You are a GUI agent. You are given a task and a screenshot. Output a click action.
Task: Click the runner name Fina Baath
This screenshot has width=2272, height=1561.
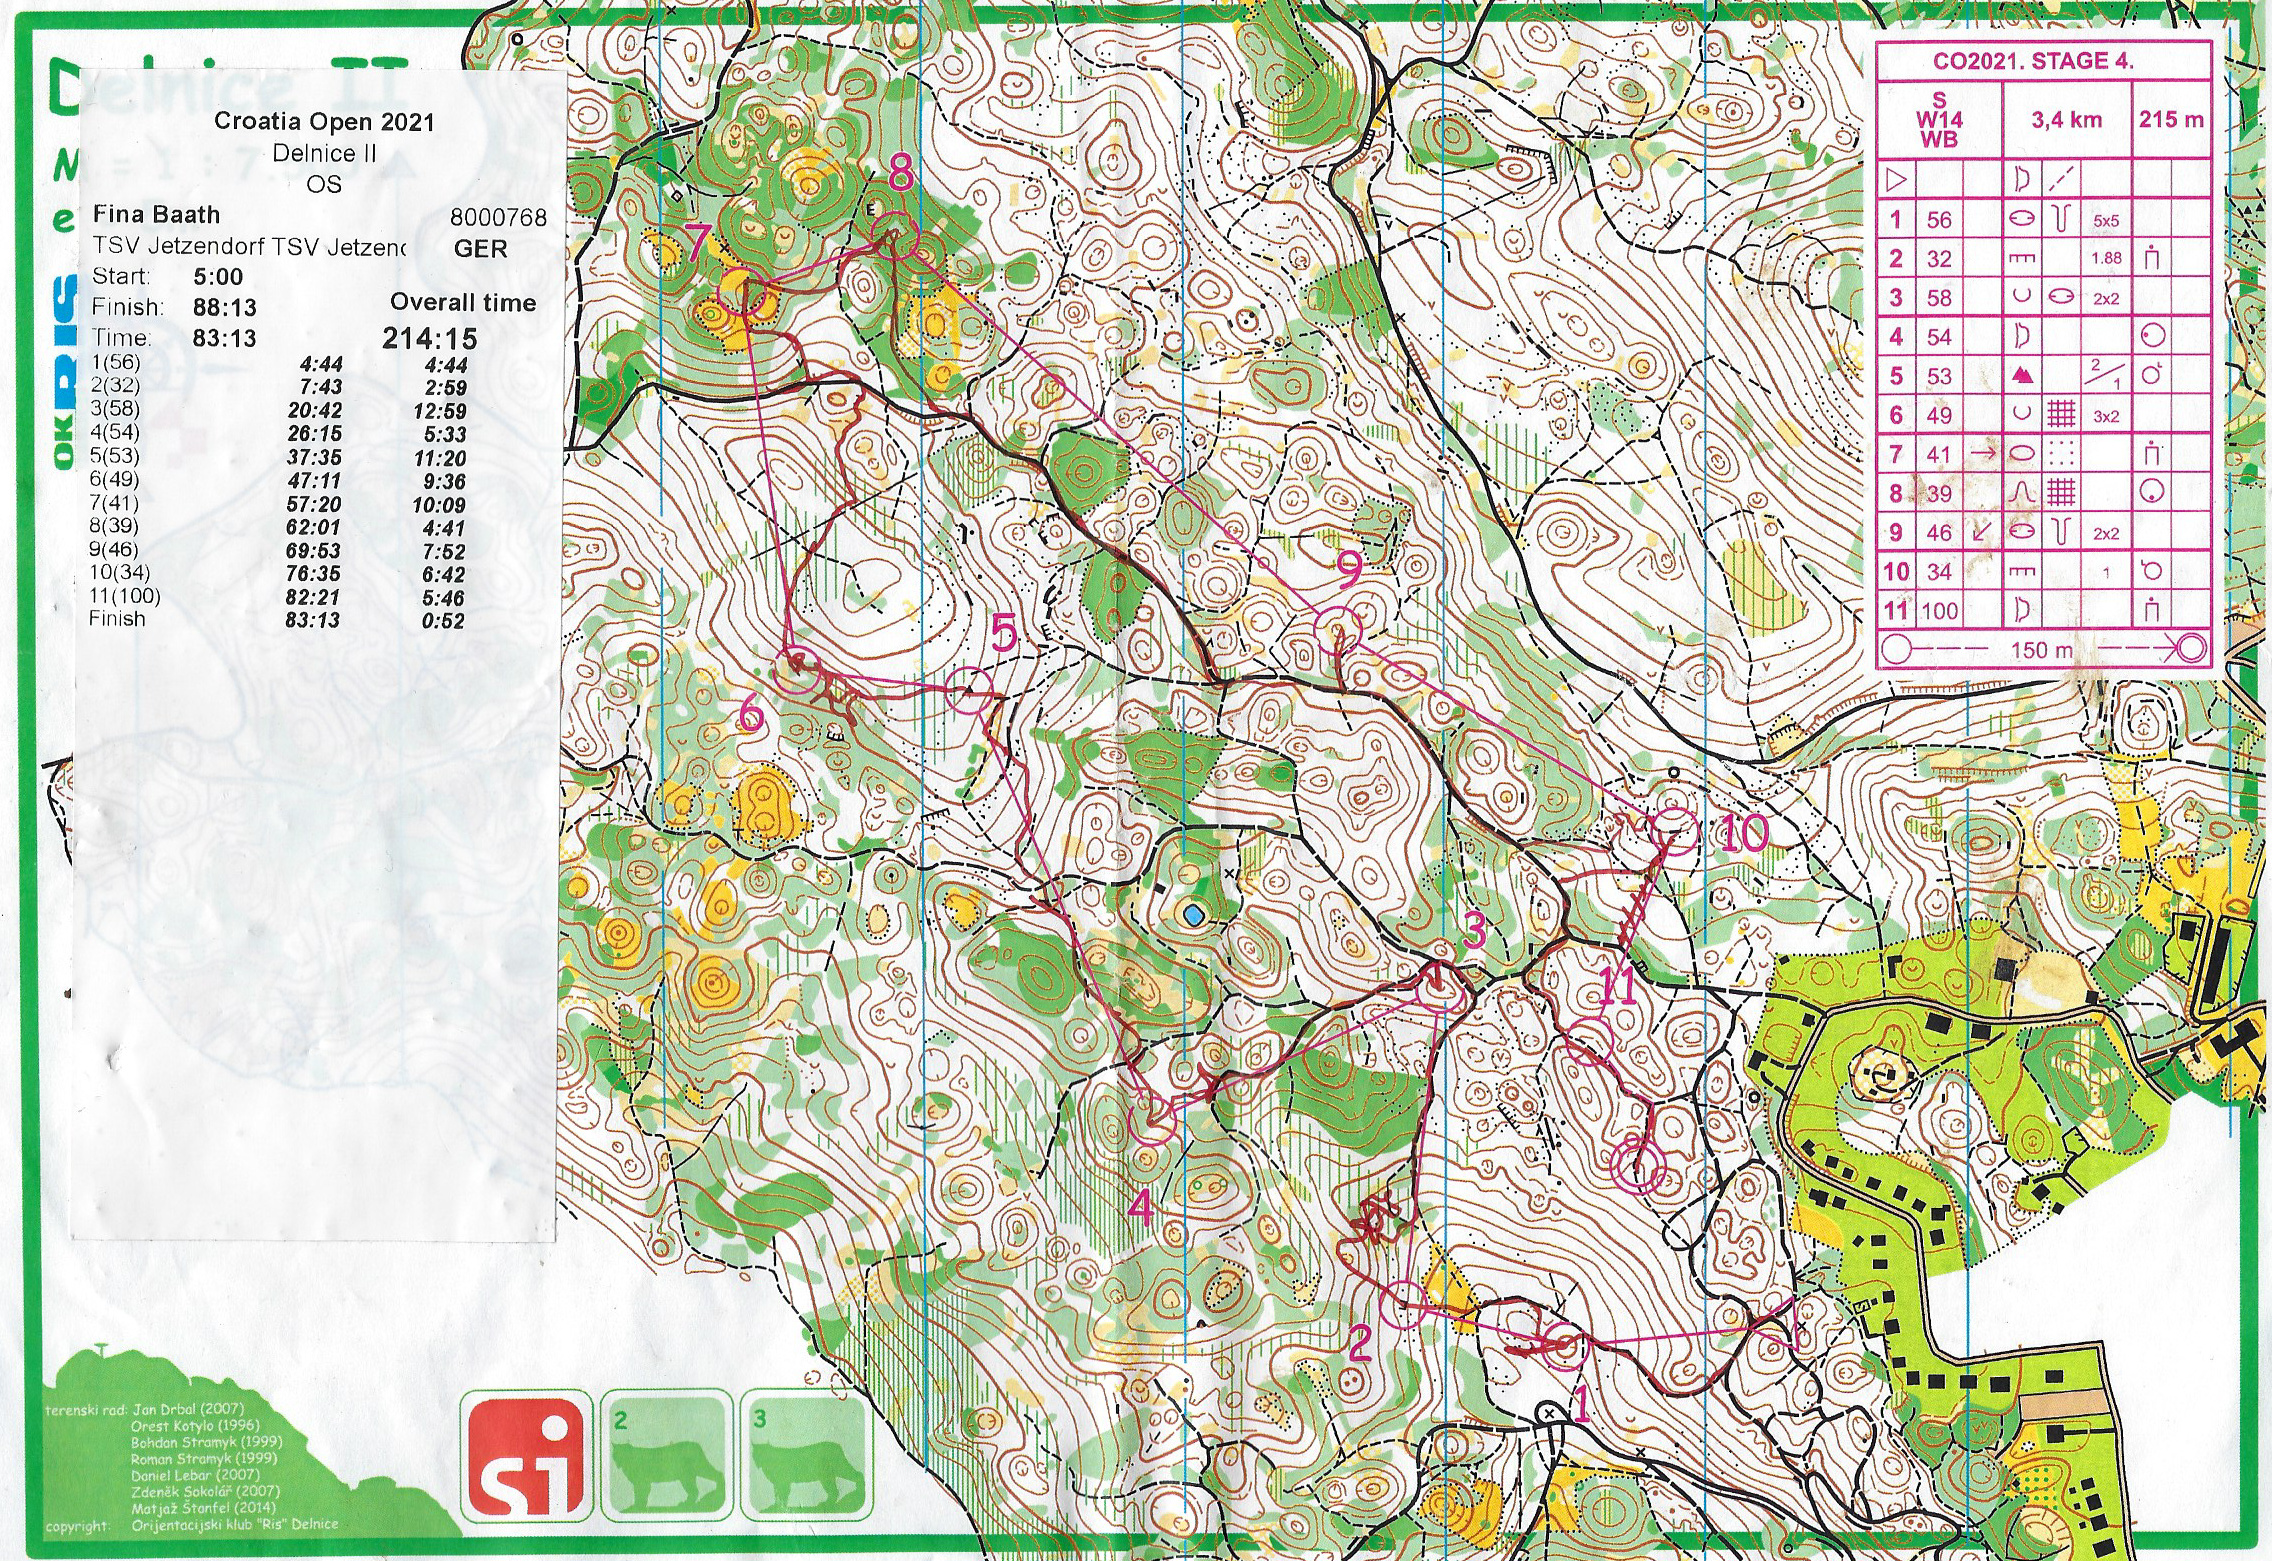tap(156, 214)
